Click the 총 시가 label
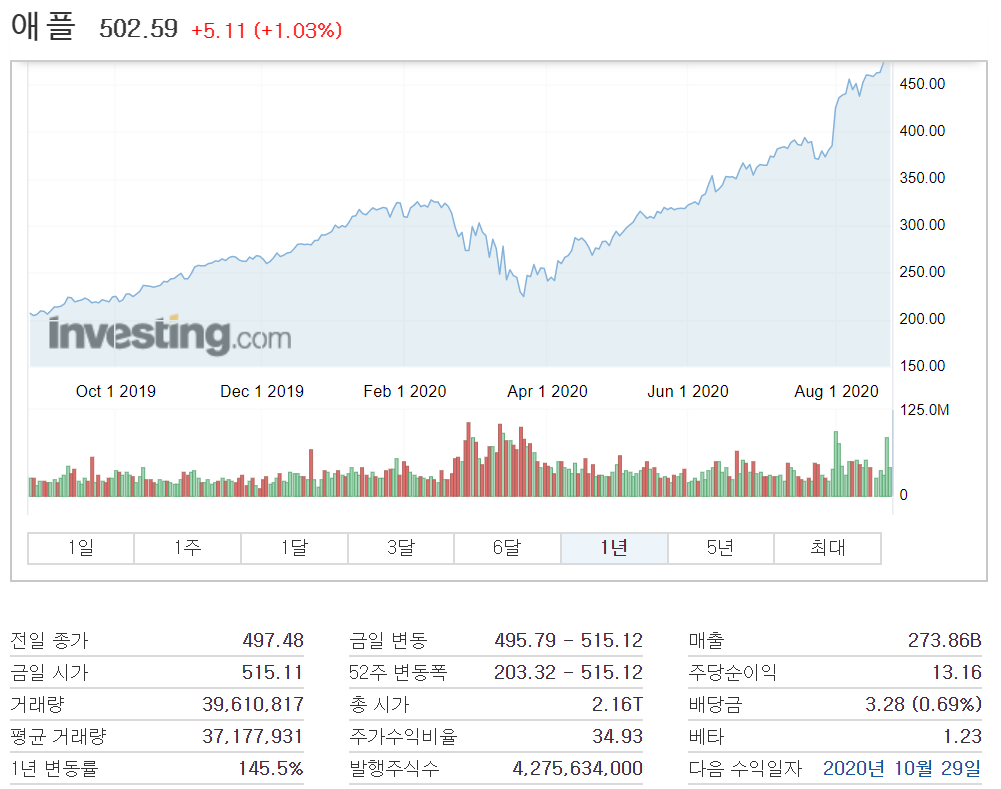This screenshot has width=1001, height=789. click(379, 704)
